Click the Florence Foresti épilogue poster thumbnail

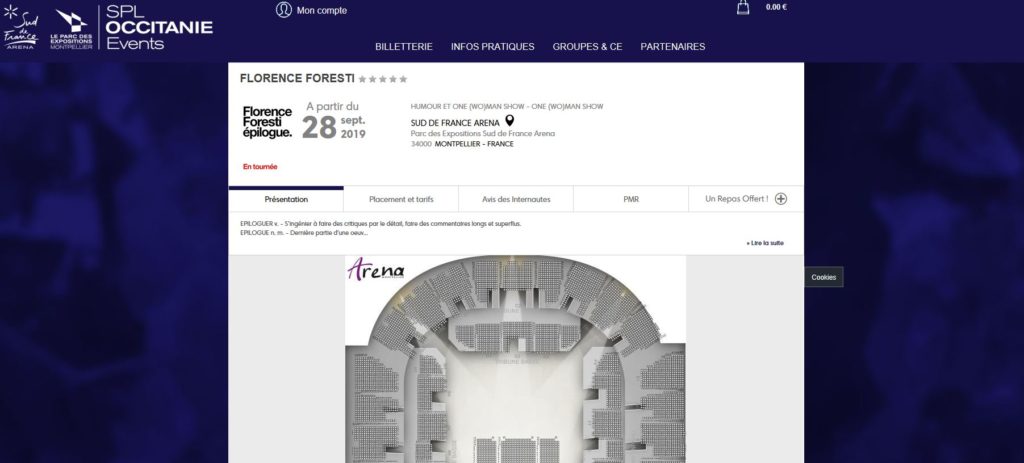pyautogui.click(x=267, y=122)
